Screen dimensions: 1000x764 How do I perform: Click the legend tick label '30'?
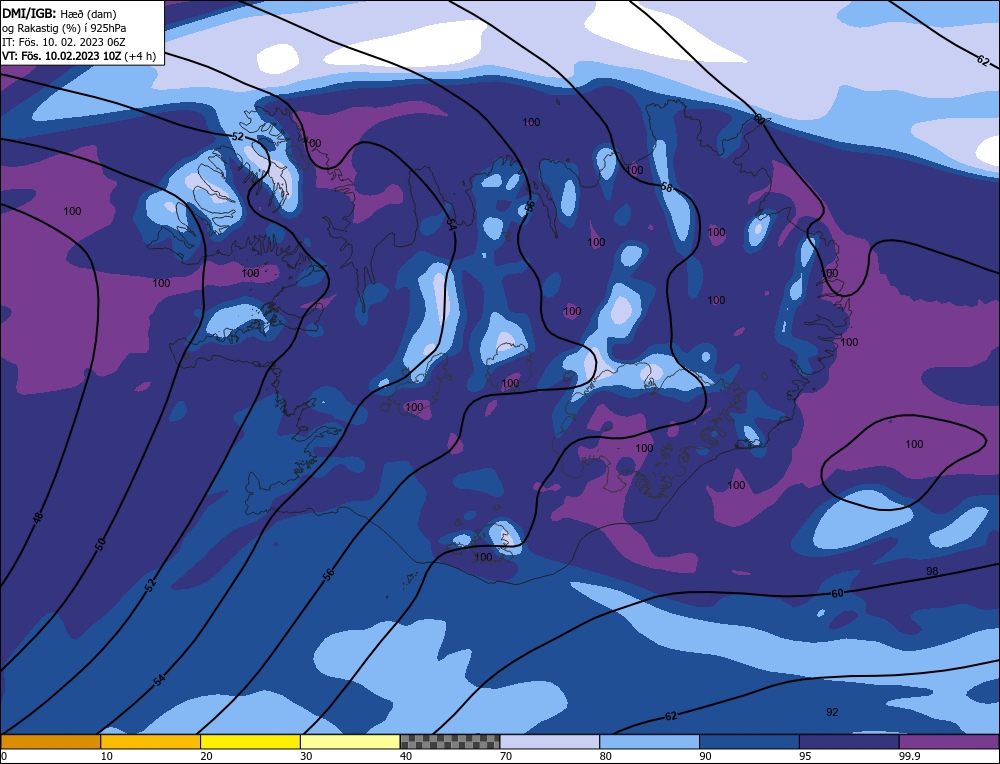point(306,756)
